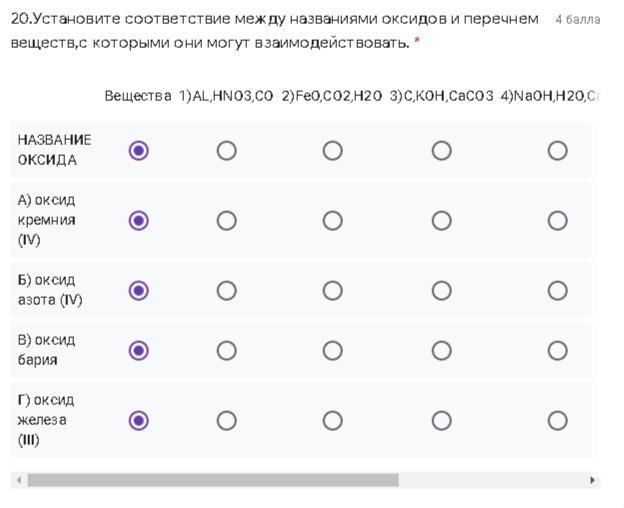Select option 1 for оксид кремния (IV) row

(x=227, y=220)
